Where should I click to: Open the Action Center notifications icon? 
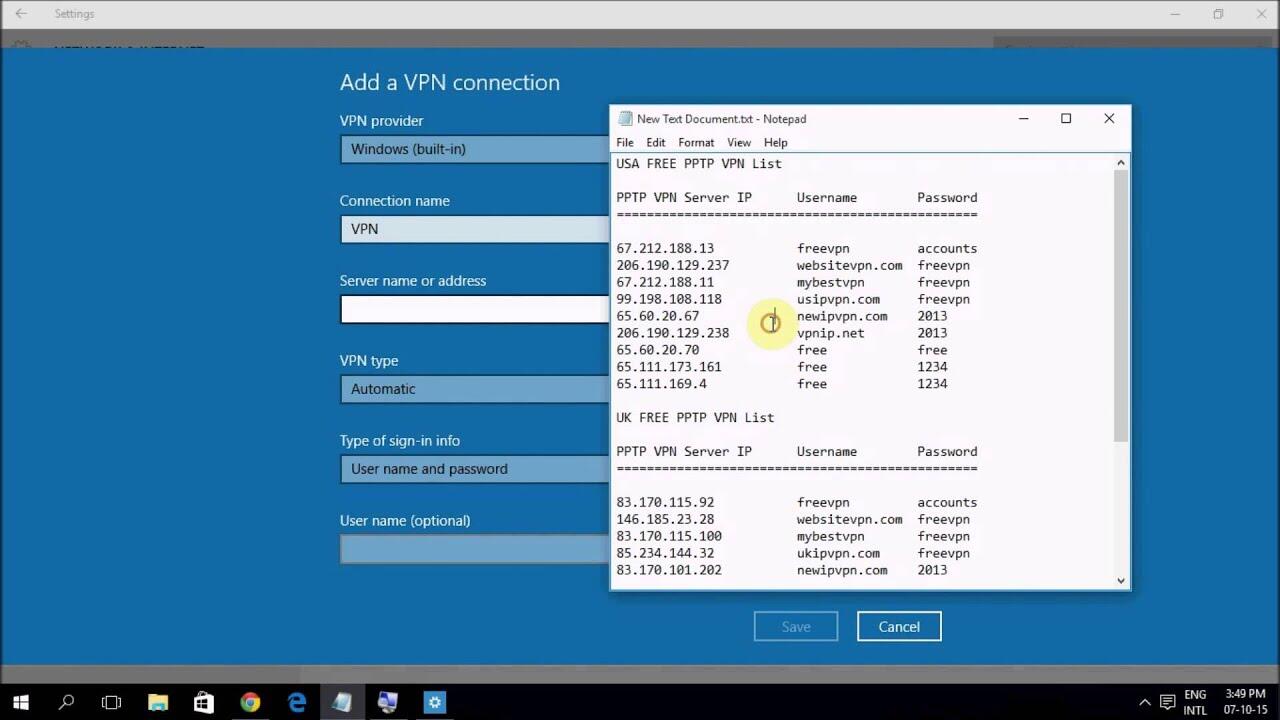coord(1166,702)
